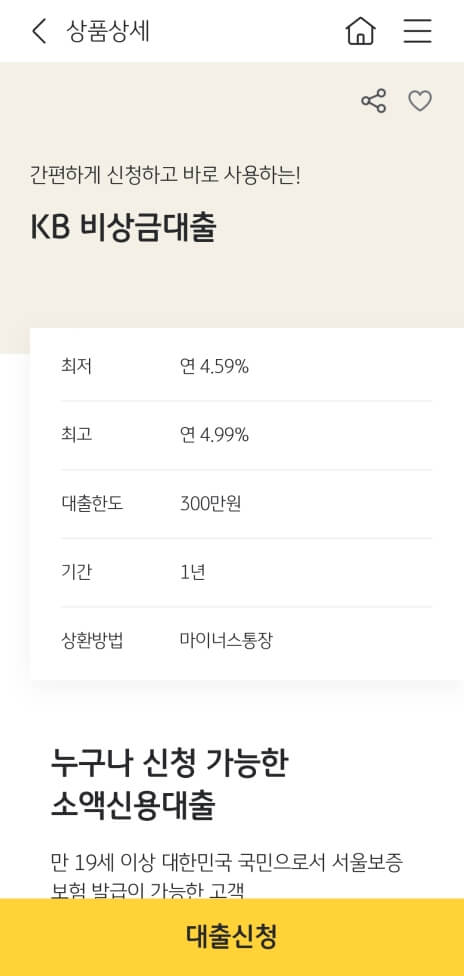
Task: Click the 기간 1년 row
Action: 247,572
